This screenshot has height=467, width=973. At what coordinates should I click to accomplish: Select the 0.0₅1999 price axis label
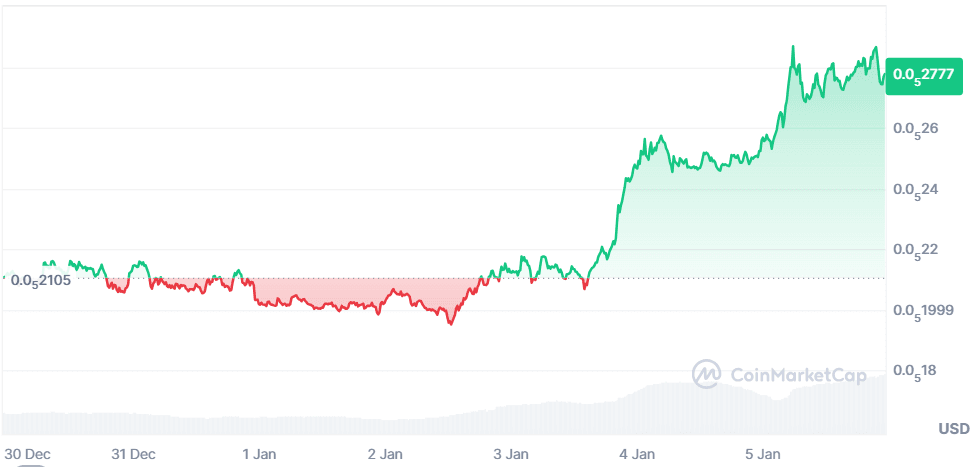click(922, 311)
